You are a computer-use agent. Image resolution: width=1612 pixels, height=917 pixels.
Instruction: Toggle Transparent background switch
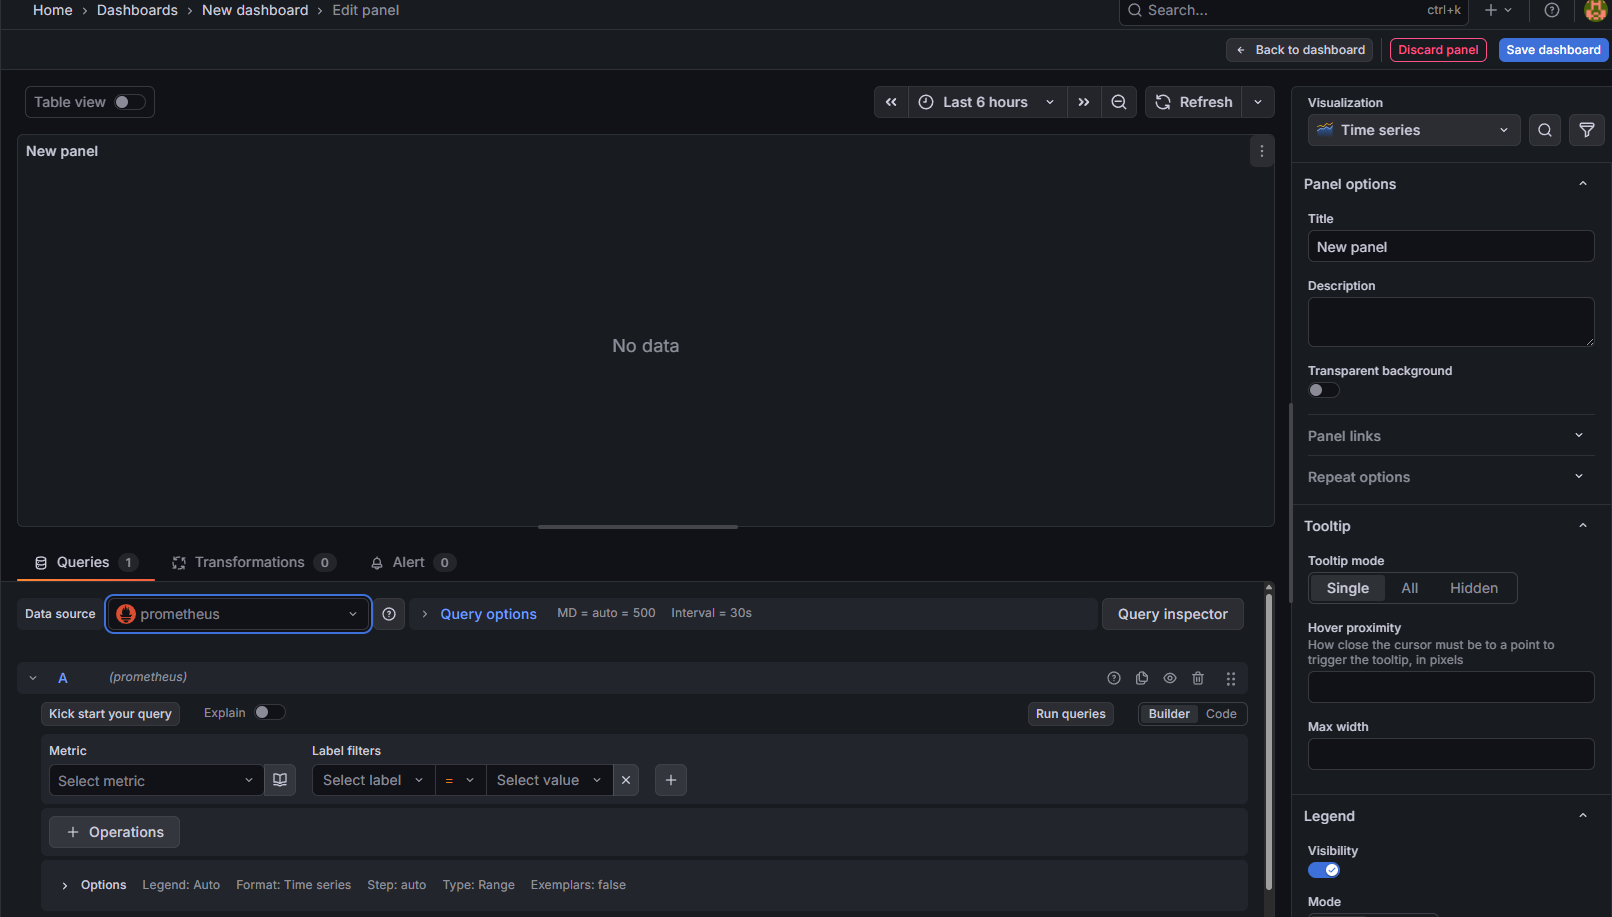1323,390
